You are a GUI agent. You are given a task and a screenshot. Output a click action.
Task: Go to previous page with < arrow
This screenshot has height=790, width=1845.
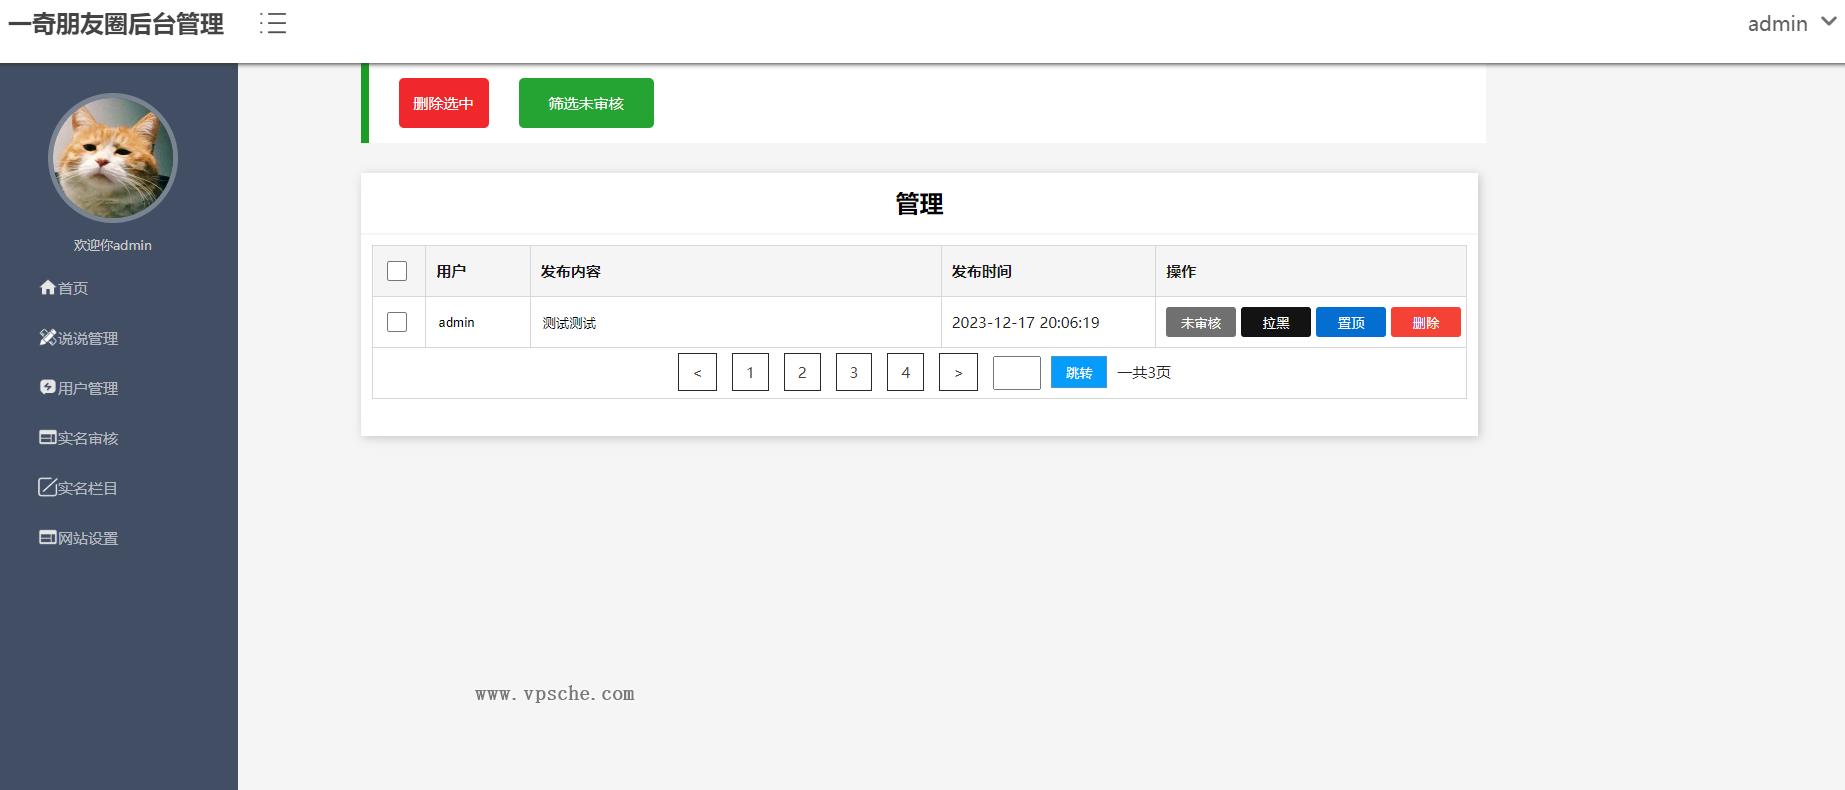click(x=697, y=373)
